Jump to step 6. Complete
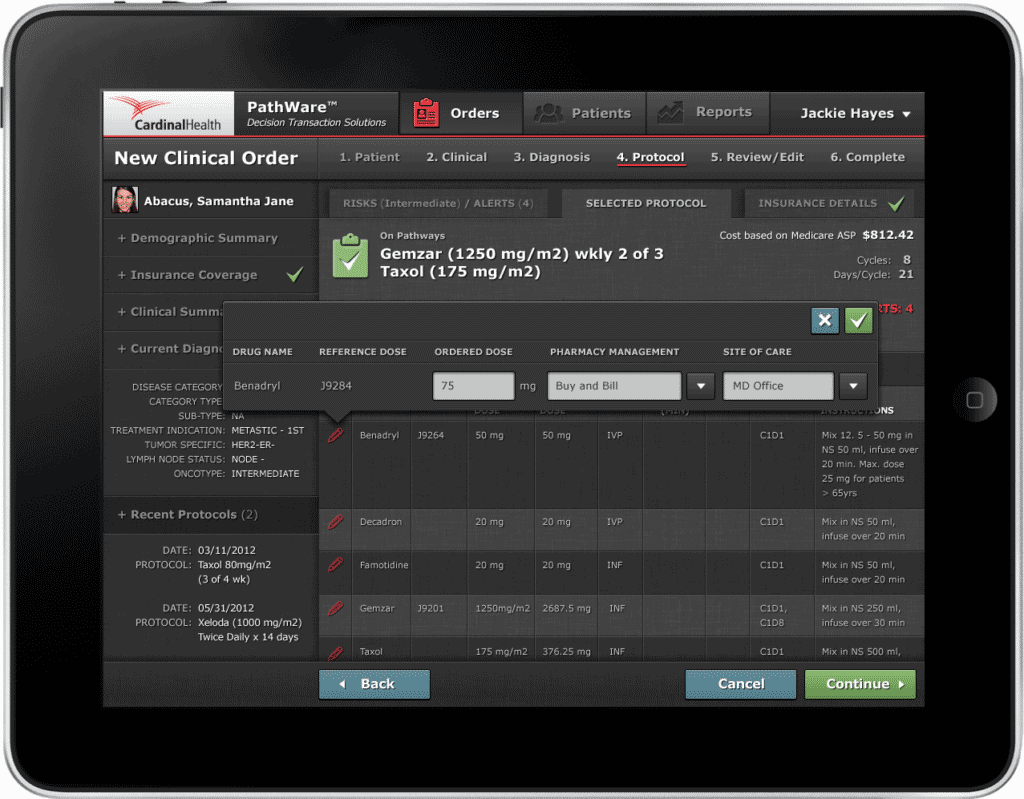Screen dimensions: 1024x799 pyautogui.click(x=867, y=157)
